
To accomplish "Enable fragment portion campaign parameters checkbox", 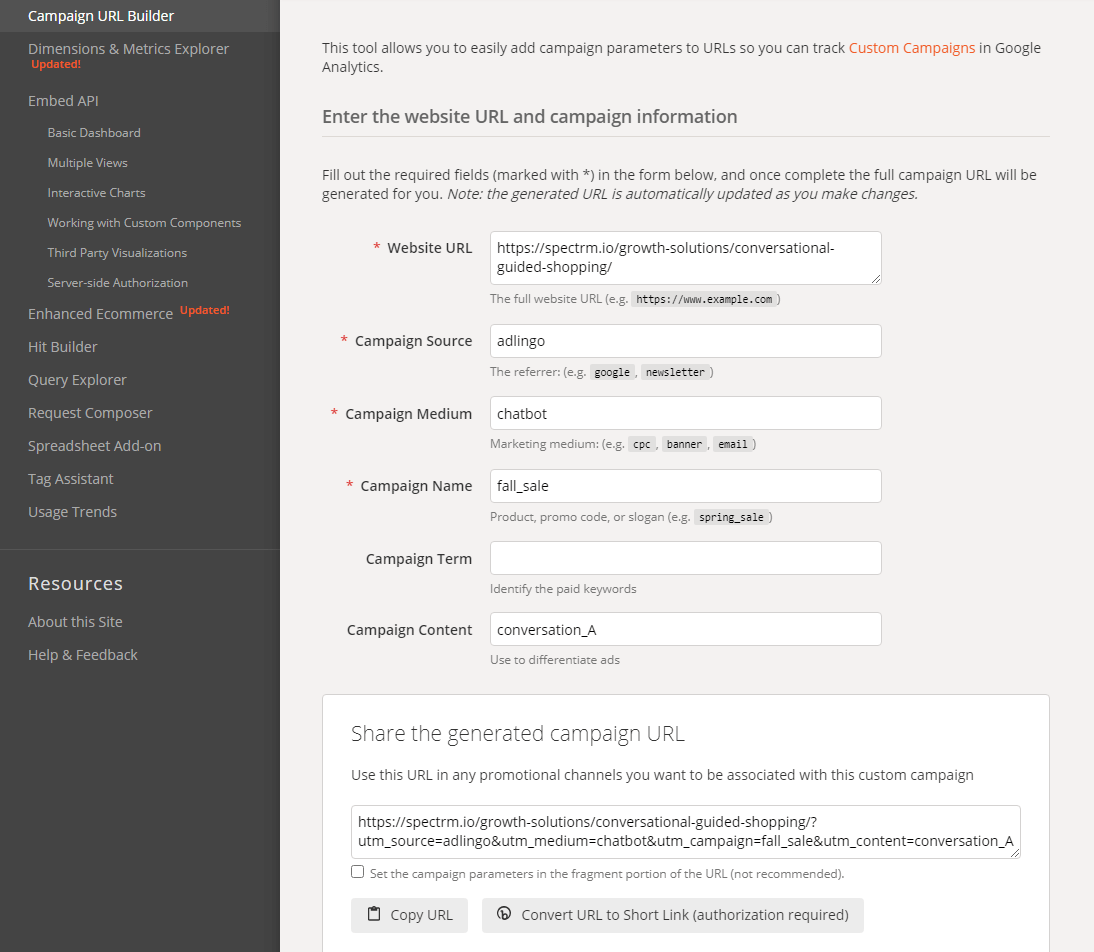I will (x=358, y=872).
